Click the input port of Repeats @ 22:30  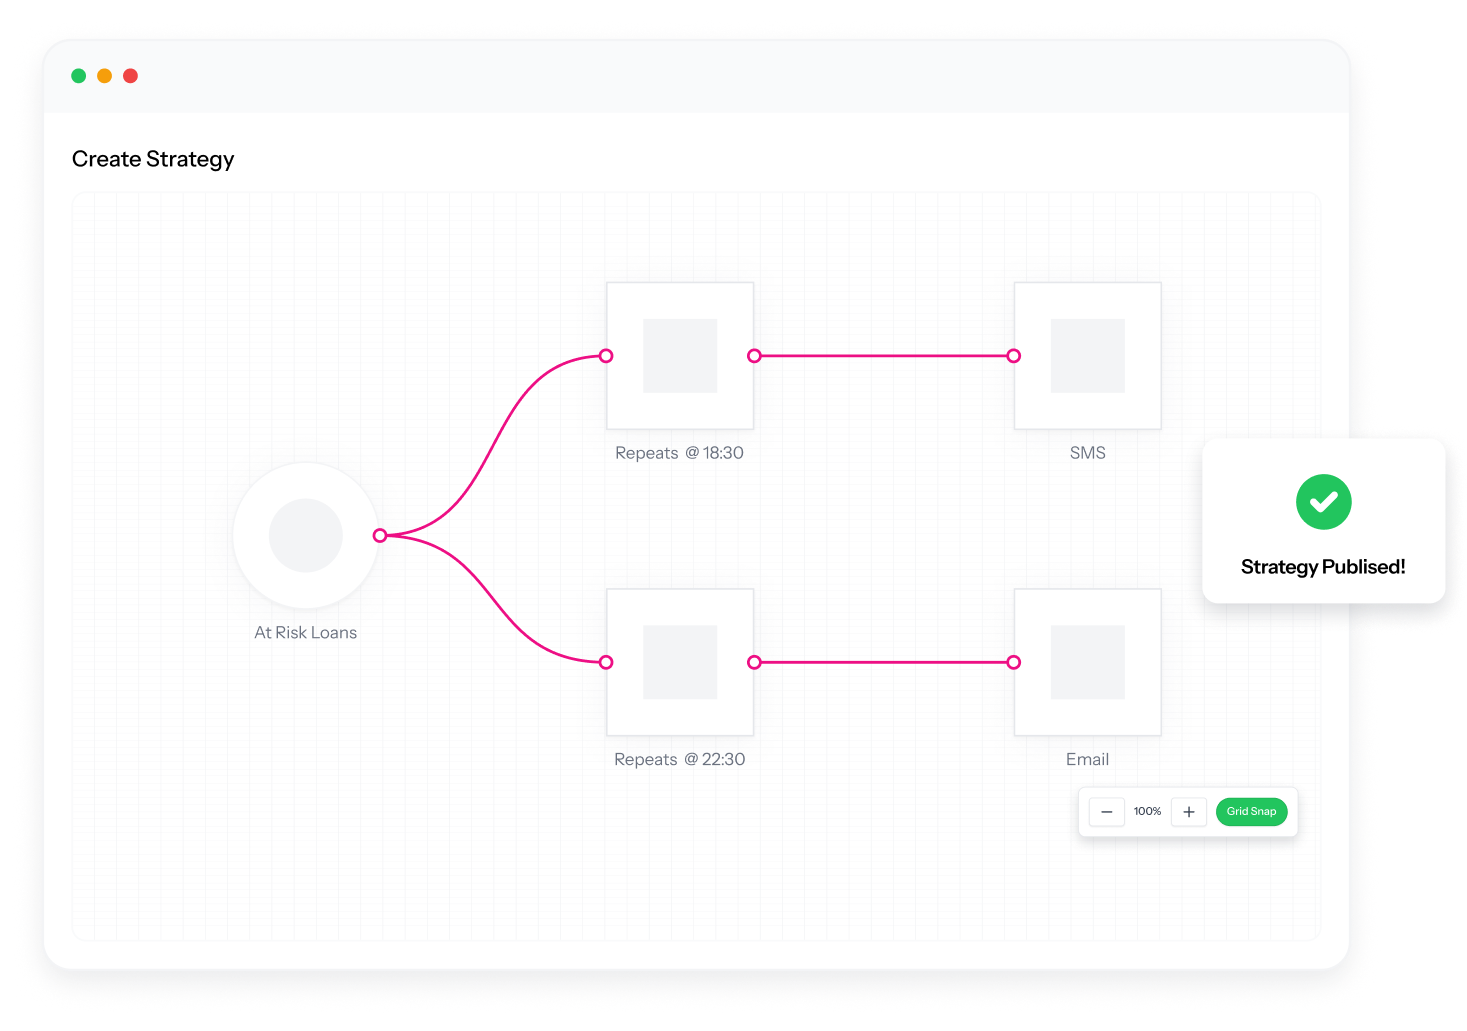[x=606, y=662]
